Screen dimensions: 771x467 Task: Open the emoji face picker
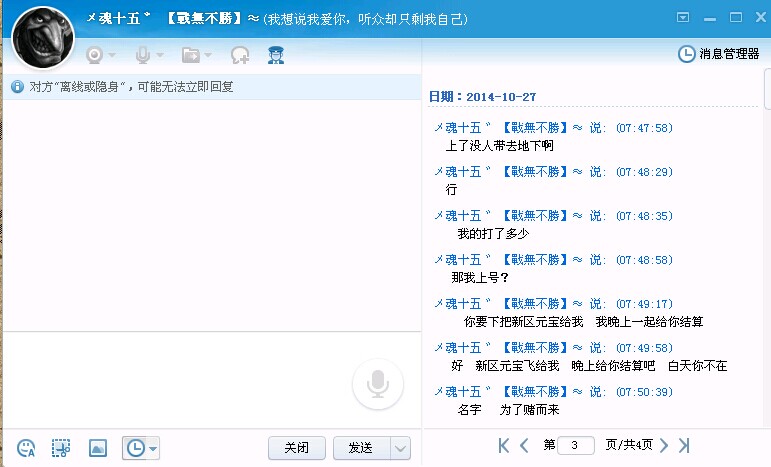point(27,448)
